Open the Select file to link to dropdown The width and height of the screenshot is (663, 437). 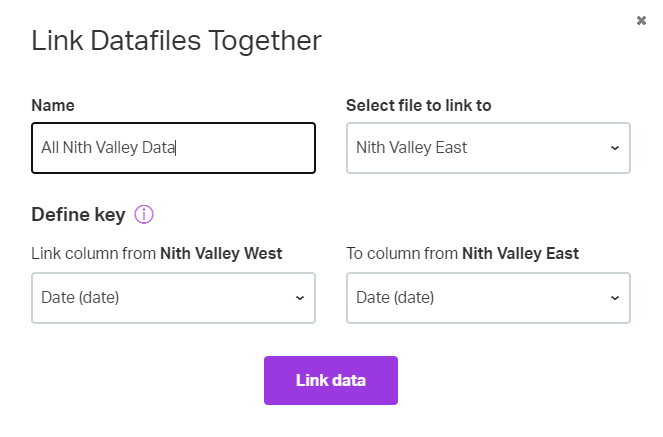(x=488, y=148)
